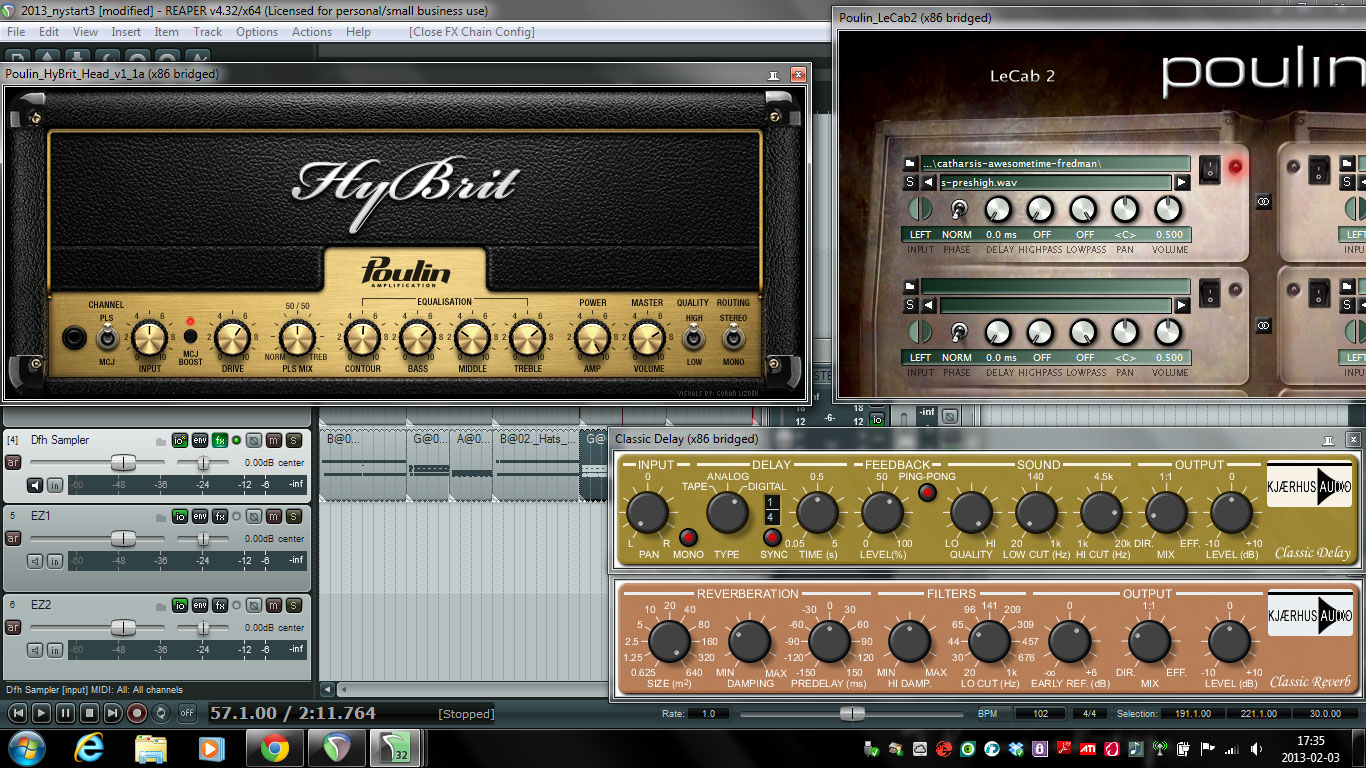1366x768 pixels.
Task: Toggle the MCJ Boost button on HyBrit
Action: point(190,335)
